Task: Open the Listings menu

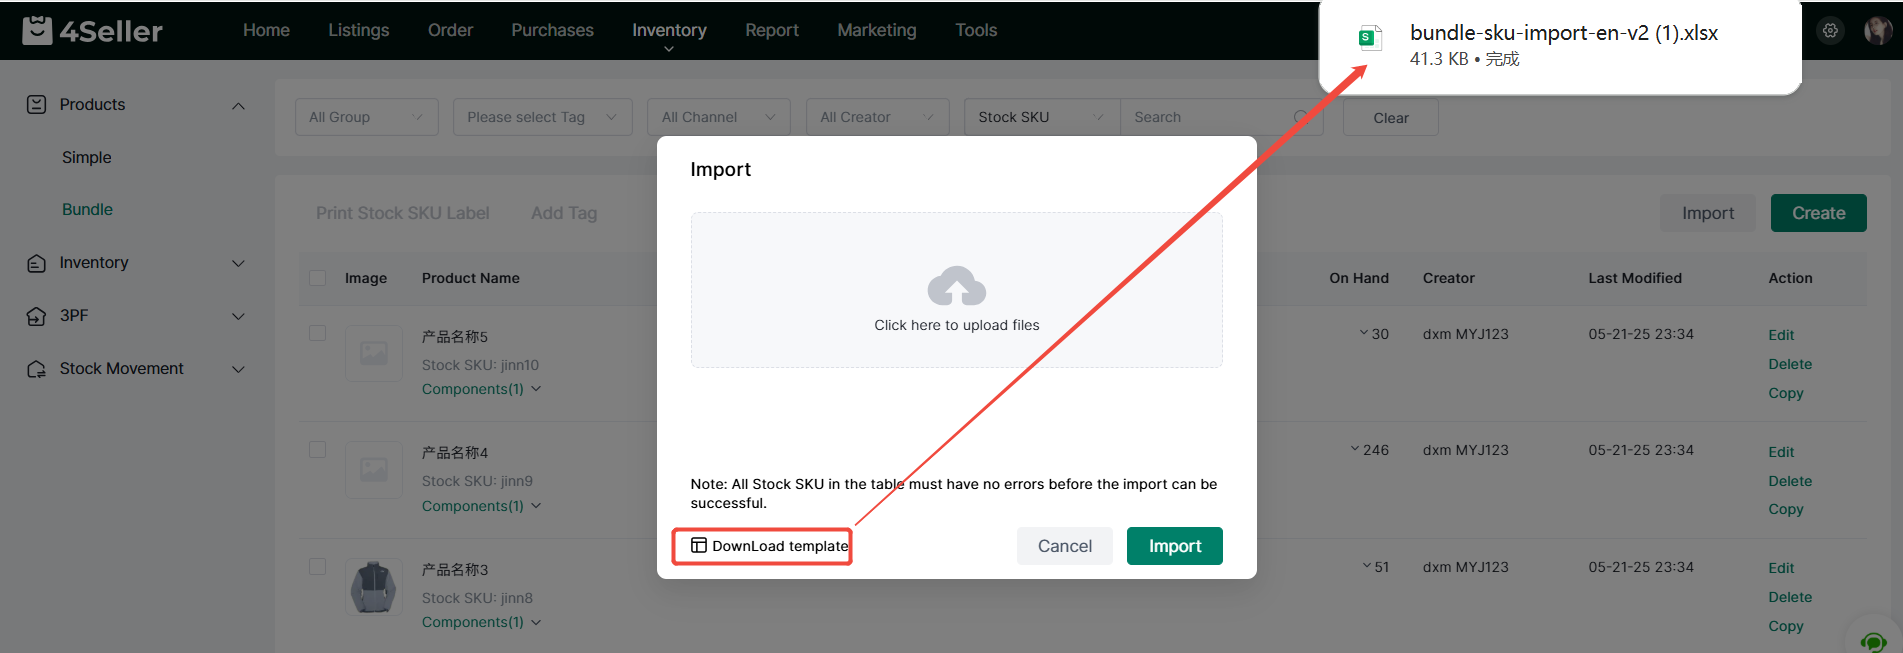Action: tap(359, 30)
